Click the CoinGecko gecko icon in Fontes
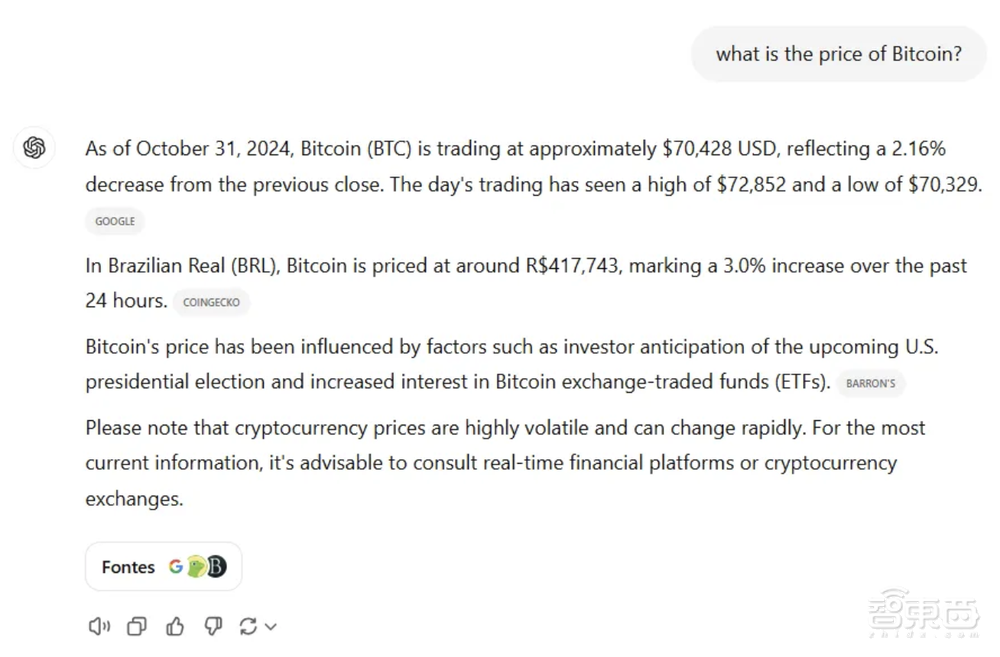This screenshot has height=657, width=1000. [x=196, y=567]
